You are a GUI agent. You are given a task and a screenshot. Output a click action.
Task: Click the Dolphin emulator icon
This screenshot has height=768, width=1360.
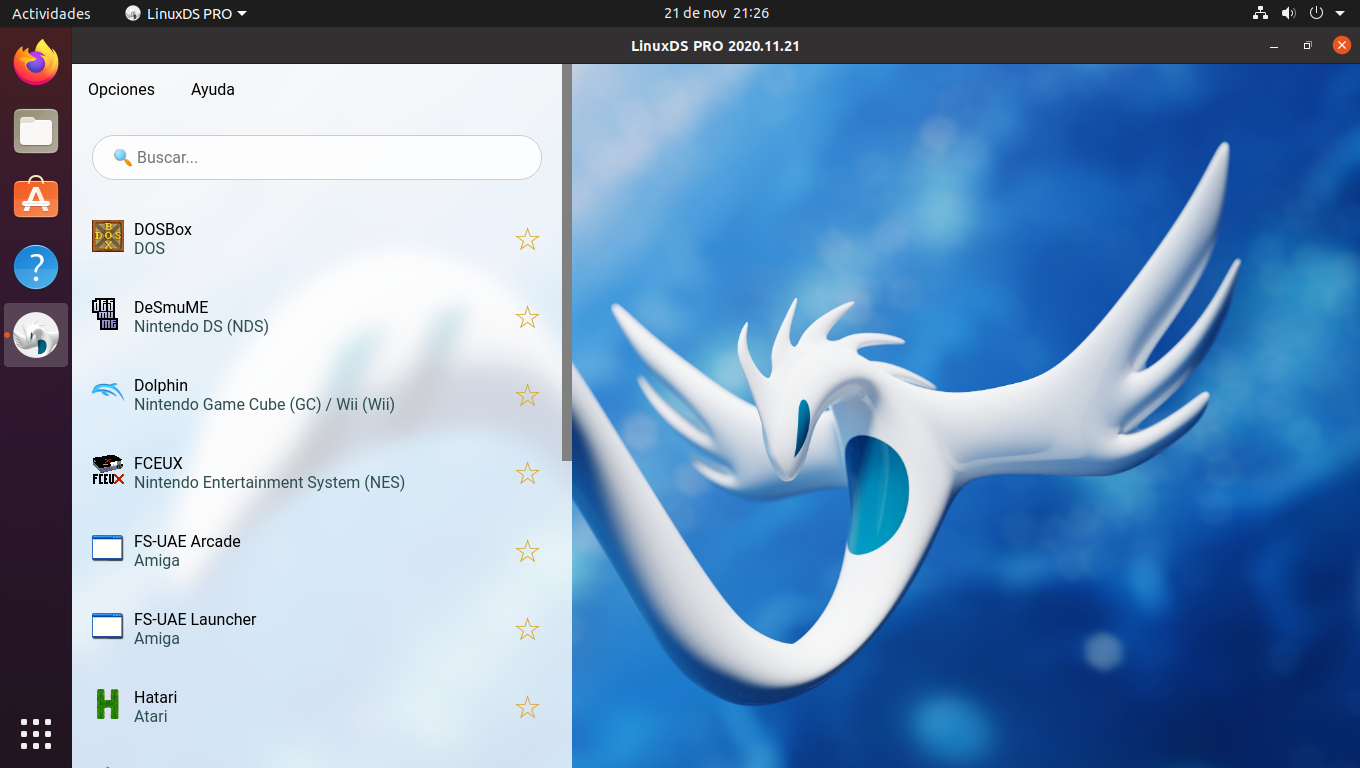[x=108, y=392]
